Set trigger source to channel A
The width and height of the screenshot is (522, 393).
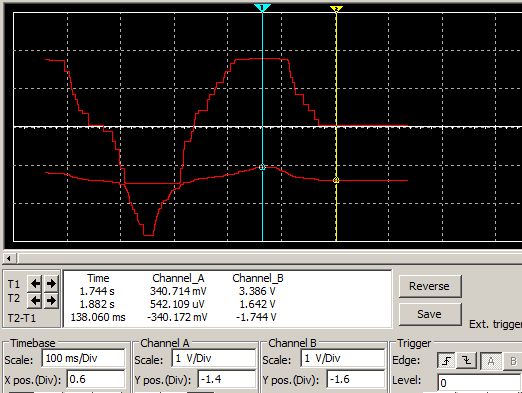coord(491,361)
